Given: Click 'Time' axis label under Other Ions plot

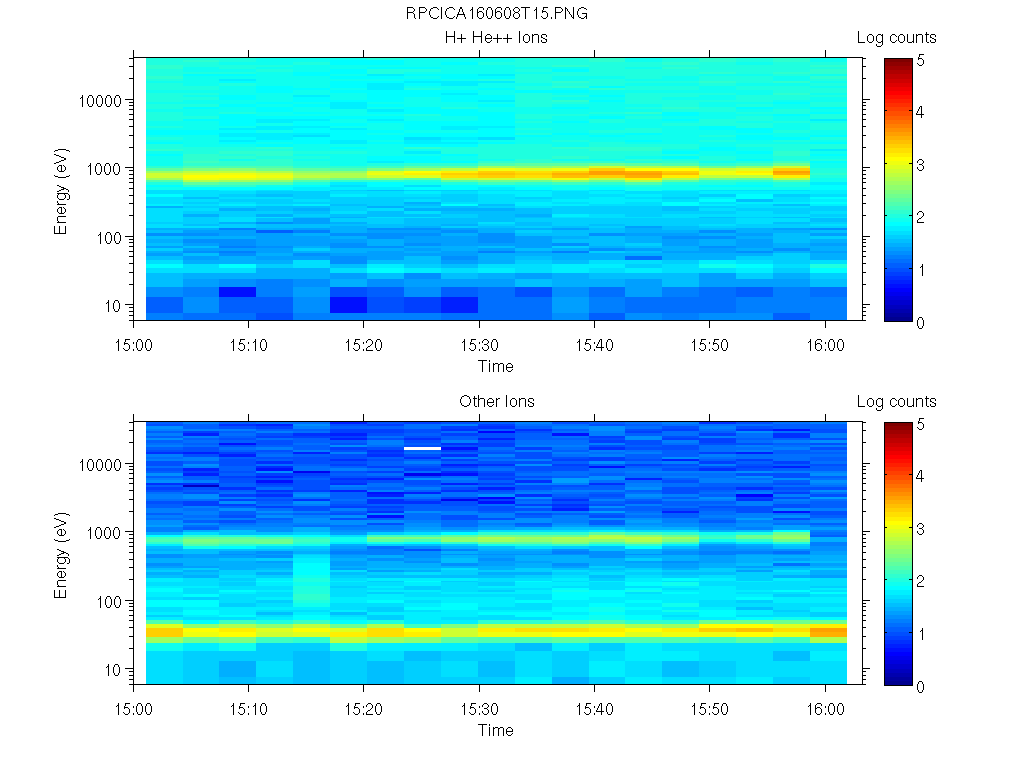Looking at the screenshot, I should 495,730.
